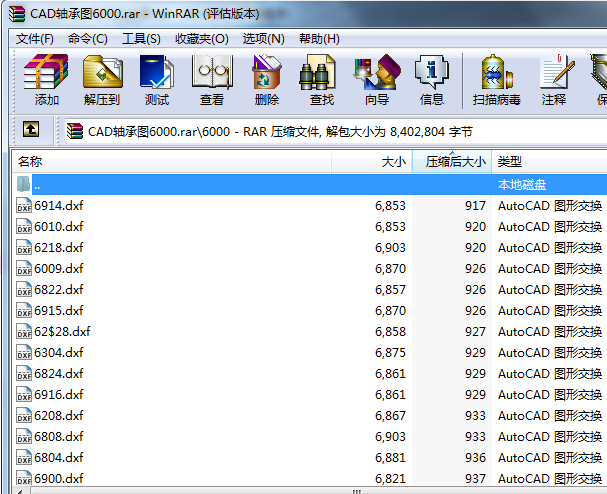The height and width of the screenshot is (494, 607).
Task: Open the 查找 (Find) binoculars tool
Action: (x=321, y=80)
